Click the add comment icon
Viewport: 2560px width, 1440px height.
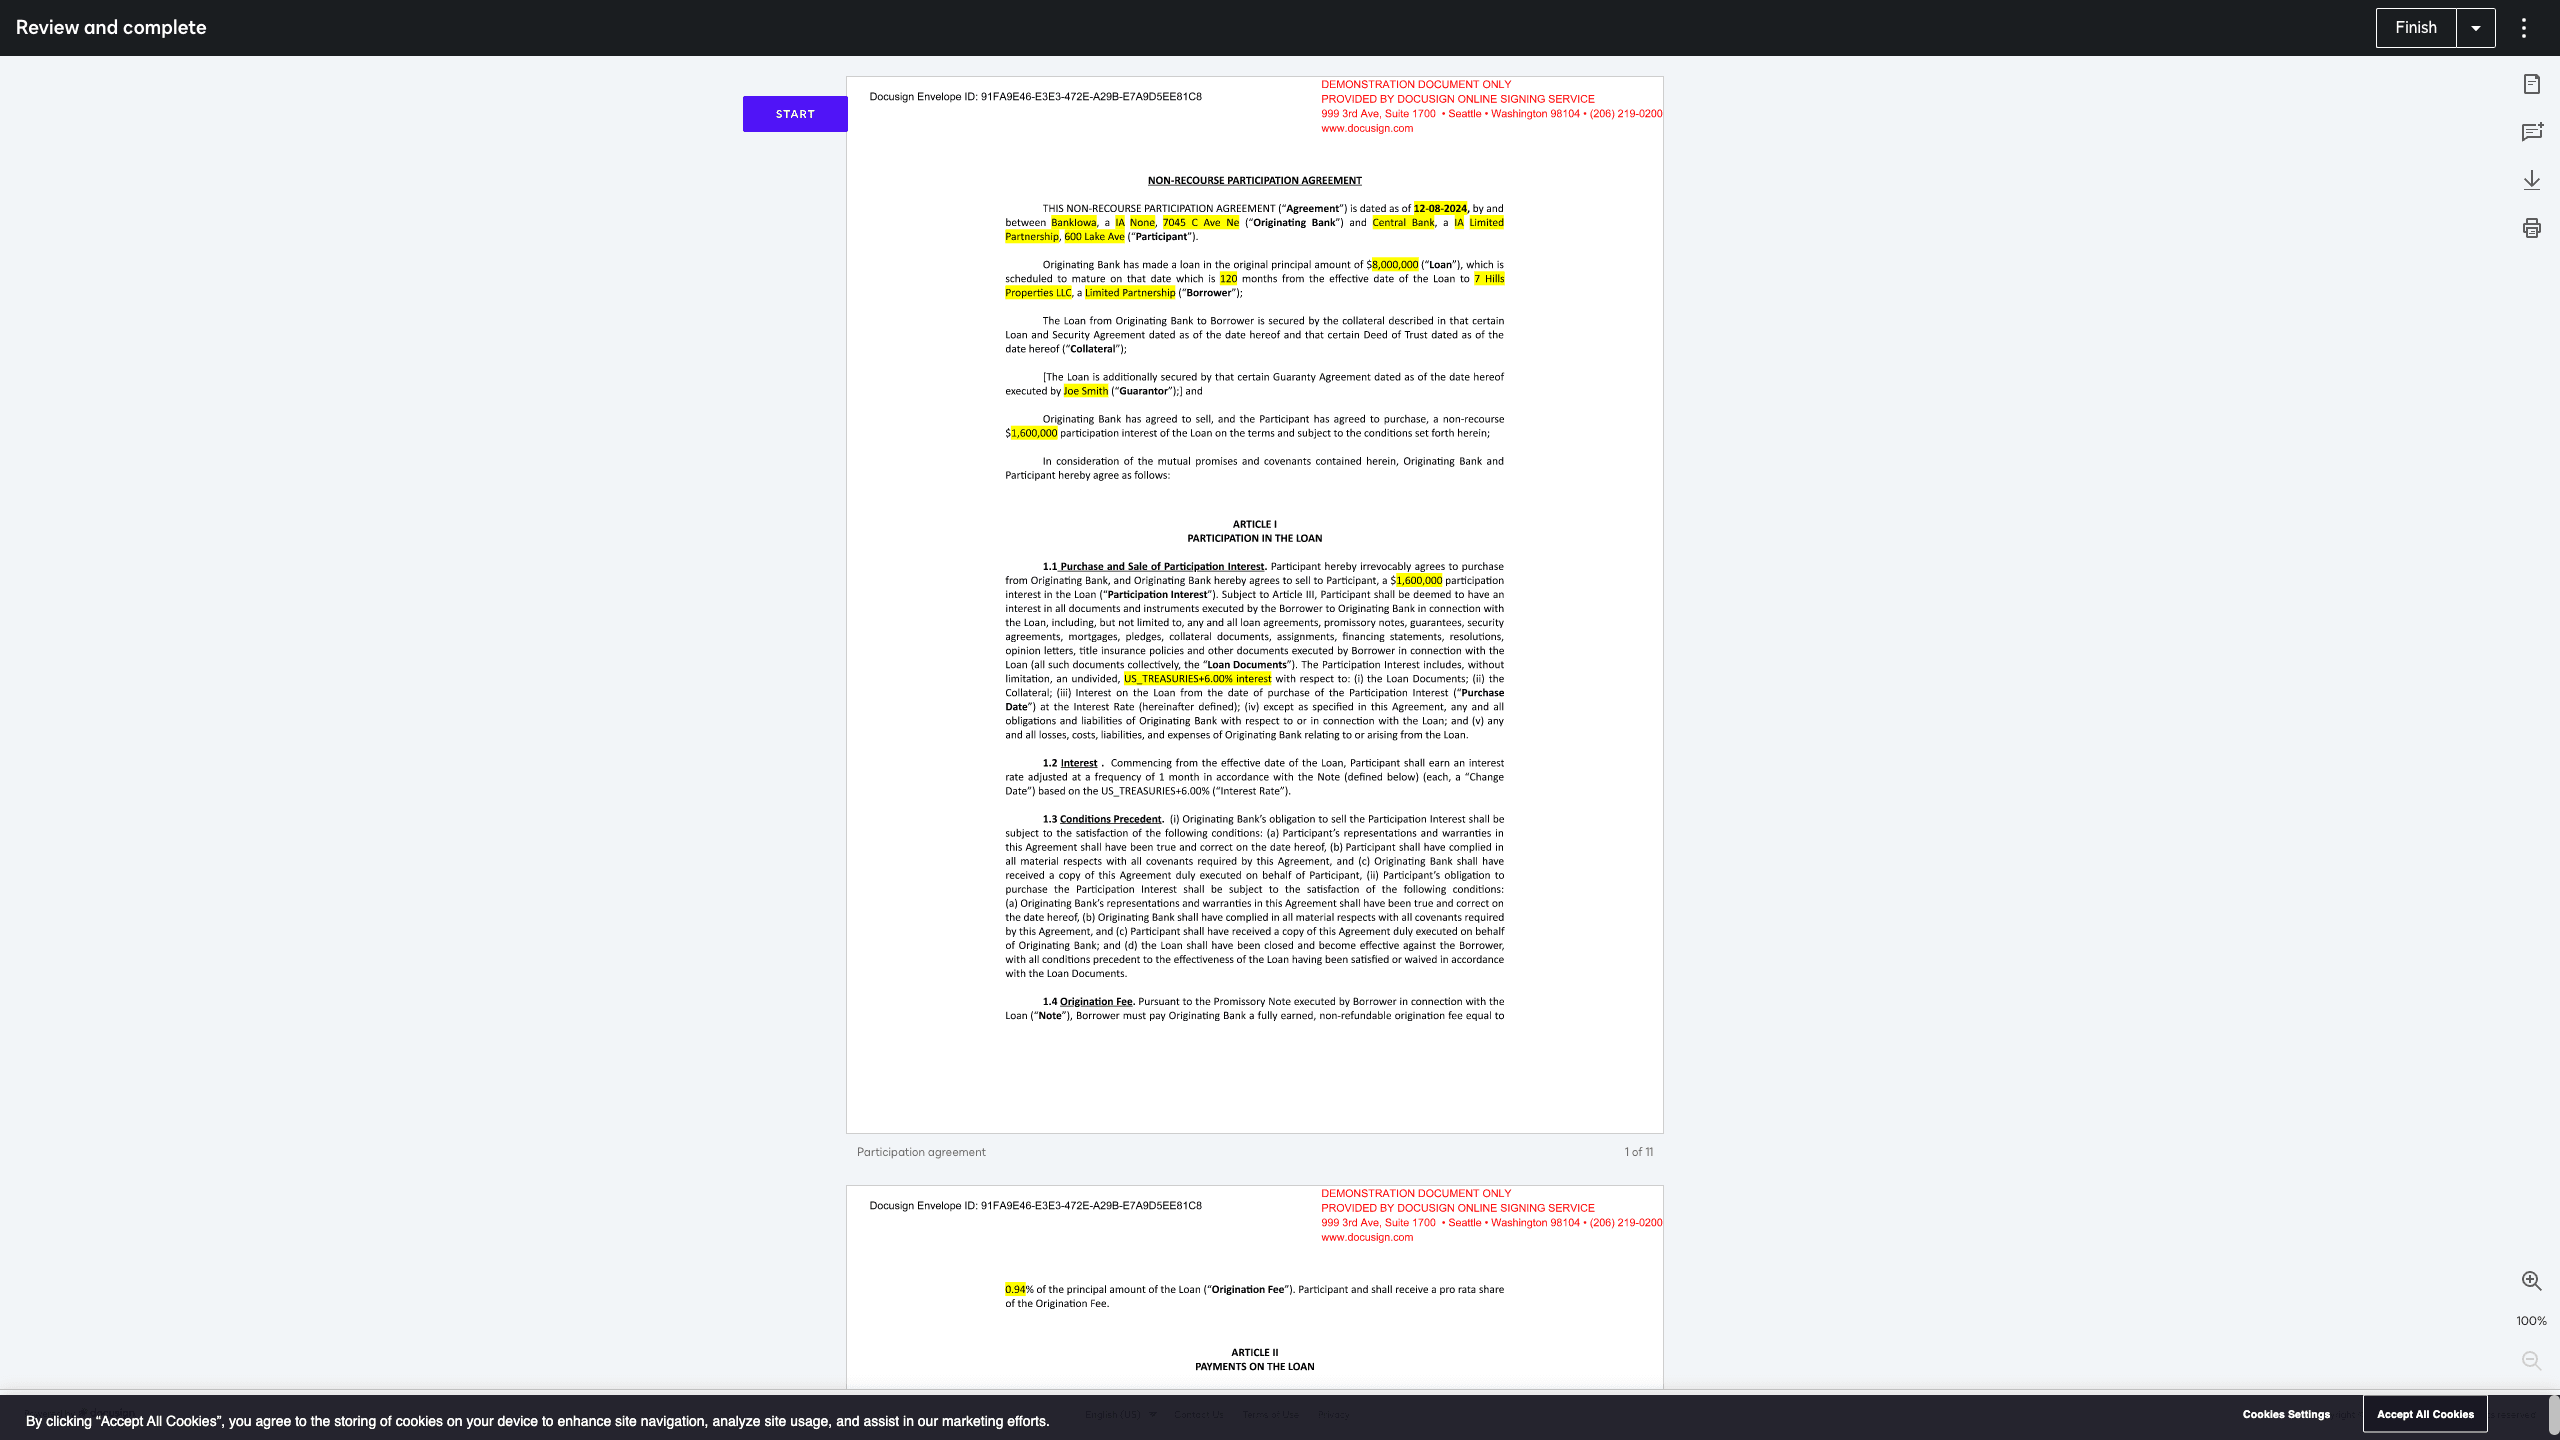tap(2531, 132)
